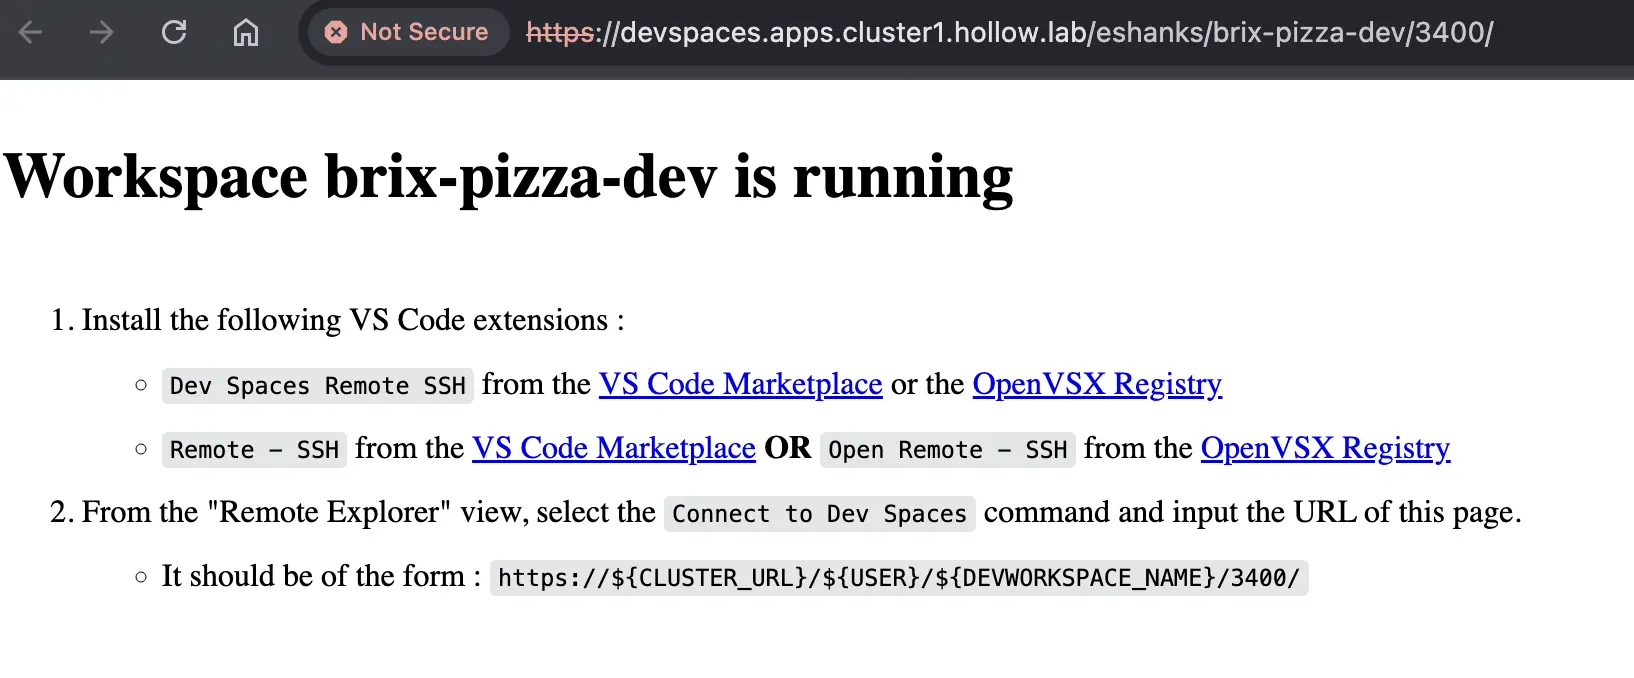
Task: Open OpenVSX Registry link for Dev Spaces Remote SSH
Action: 1097,384
